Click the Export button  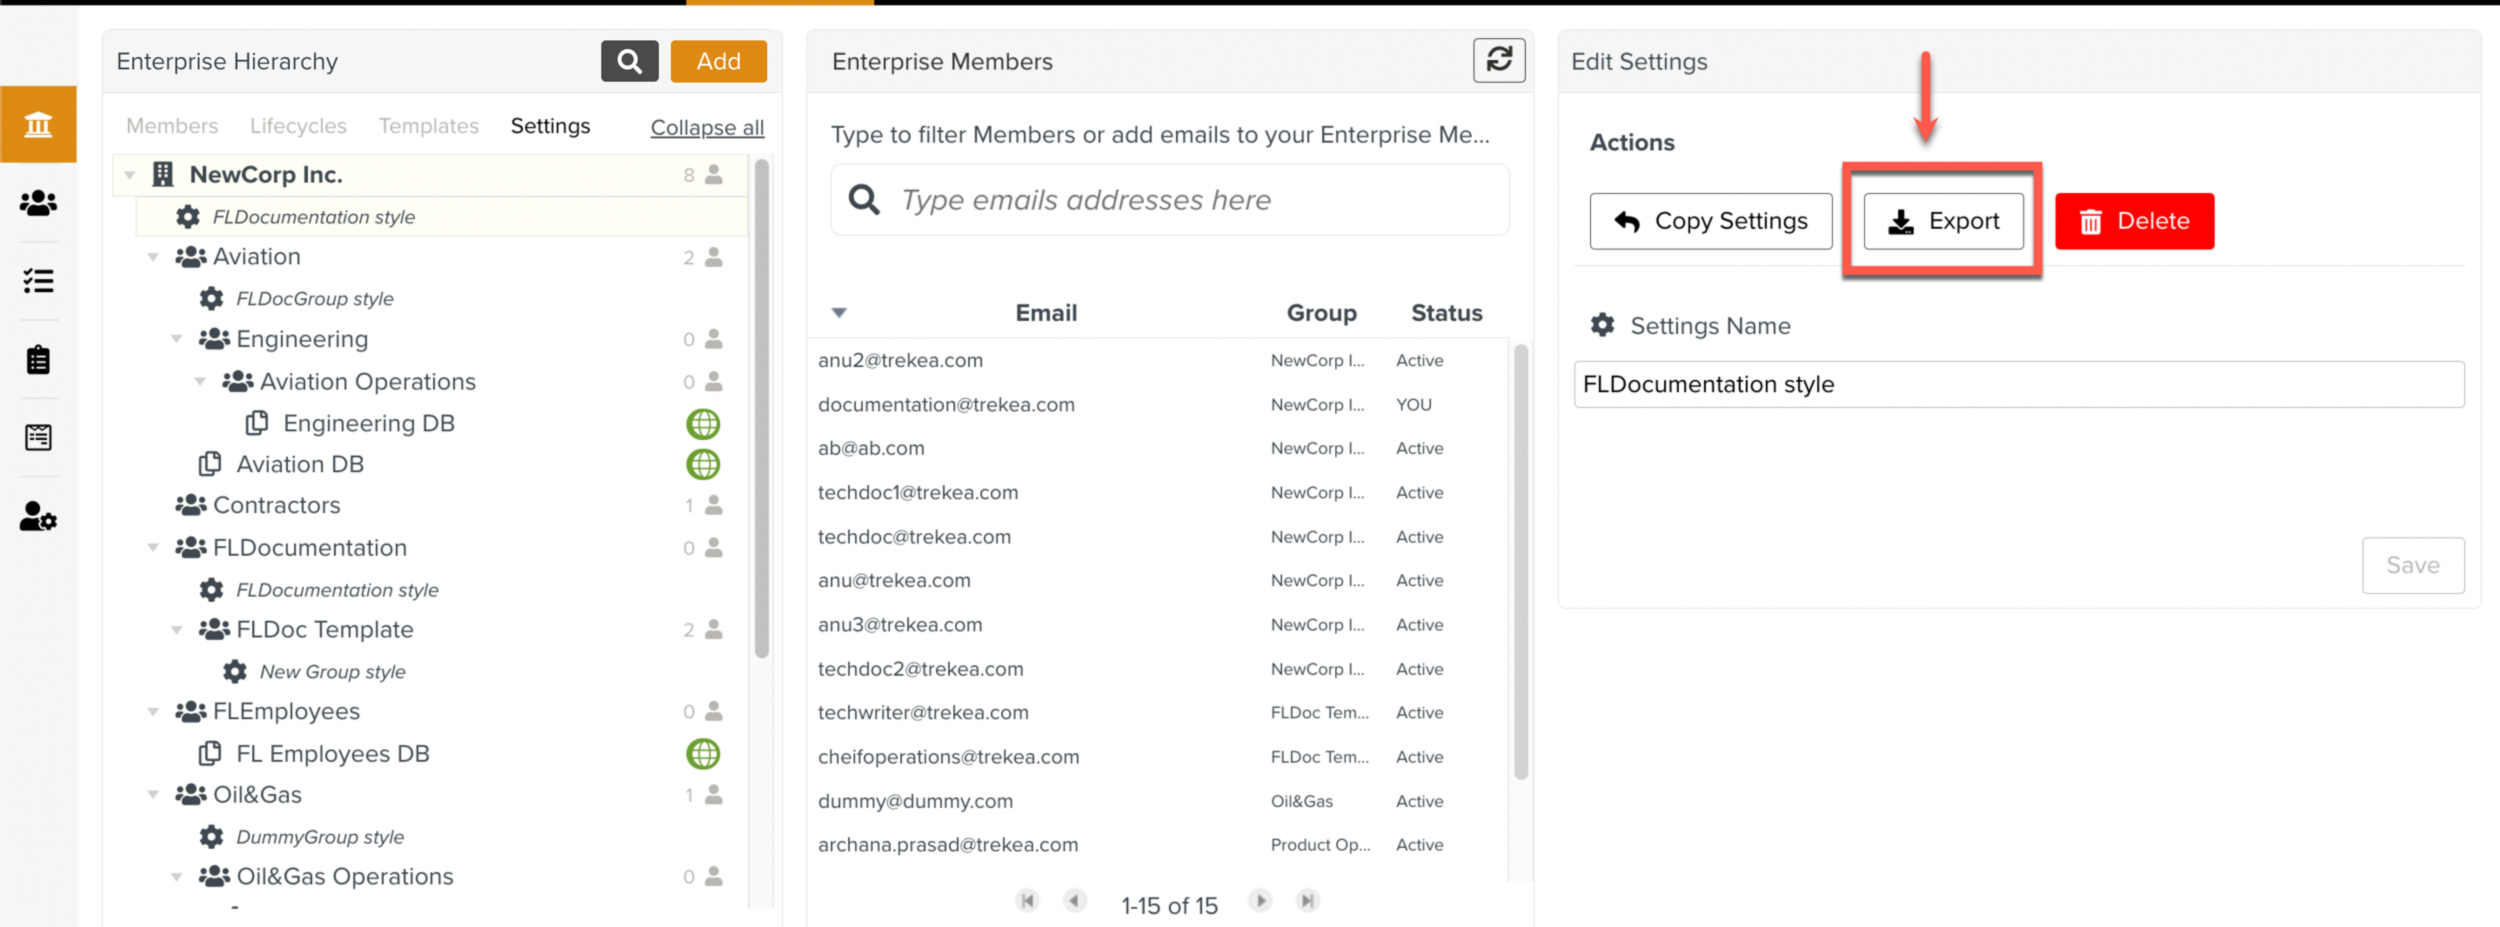(1943, 221)
